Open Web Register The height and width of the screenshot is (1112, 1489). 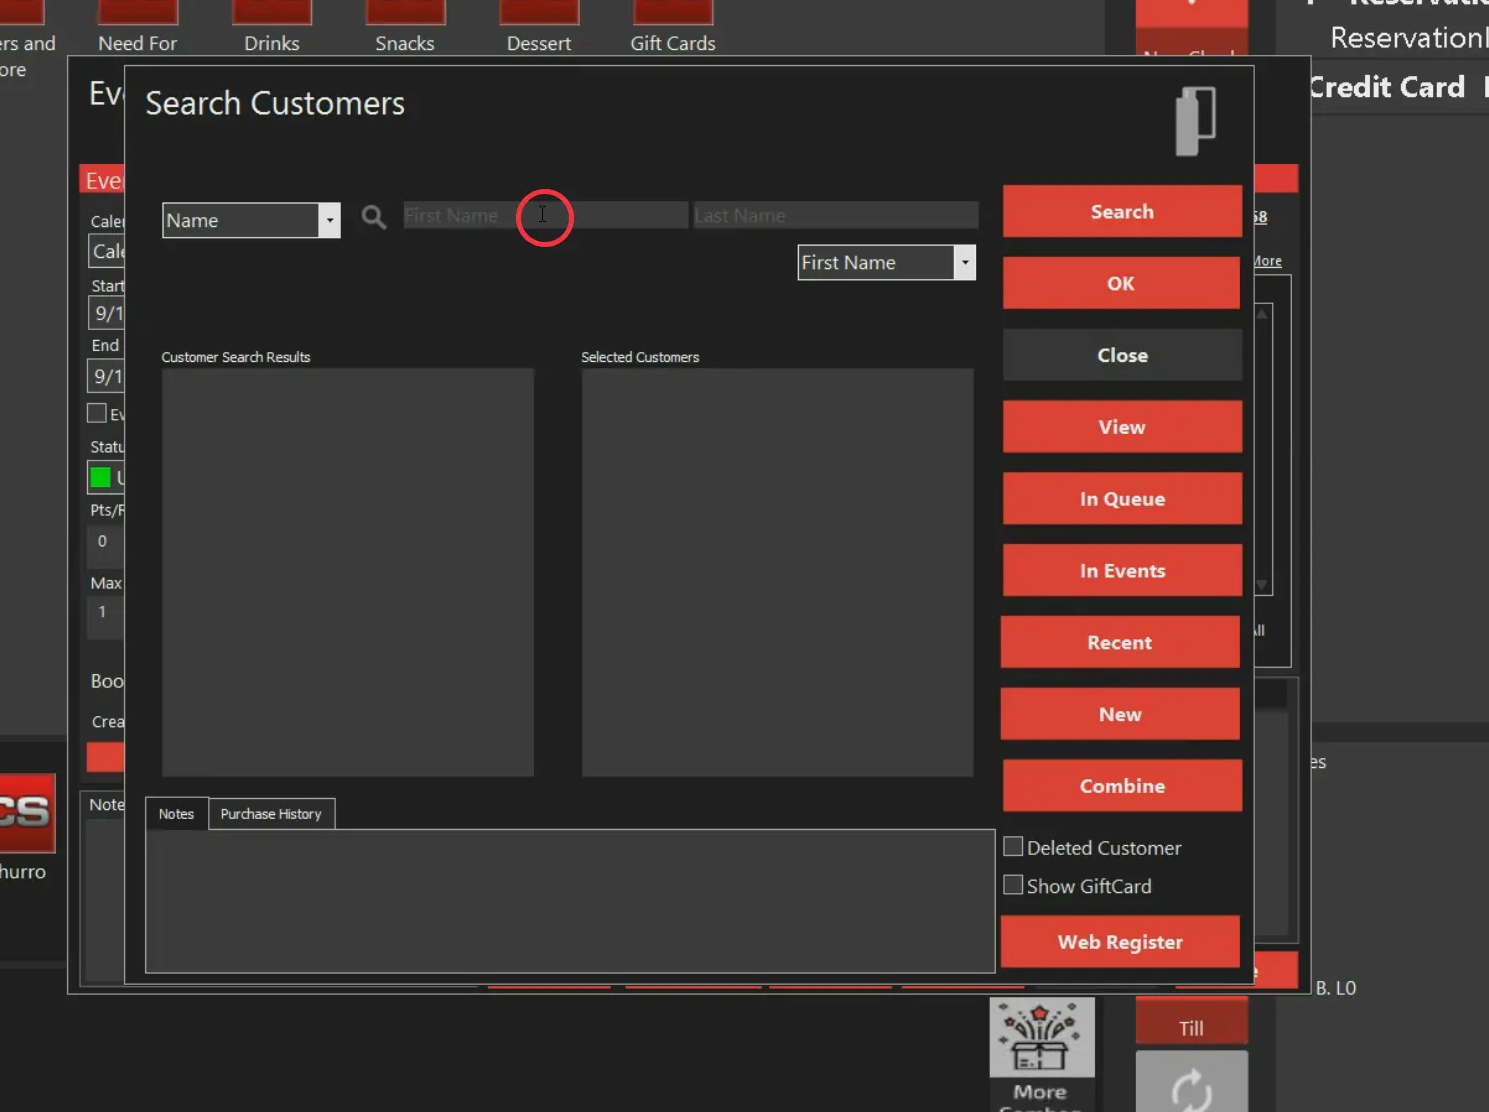[x=1120, y=942]
